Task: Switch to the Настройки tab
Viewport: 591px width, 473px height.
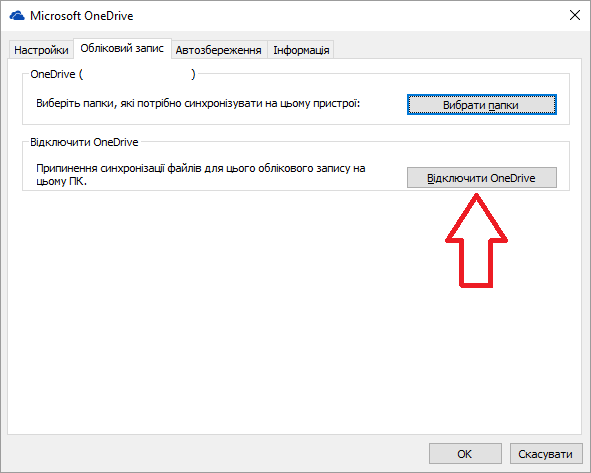Action: [41, 50]
